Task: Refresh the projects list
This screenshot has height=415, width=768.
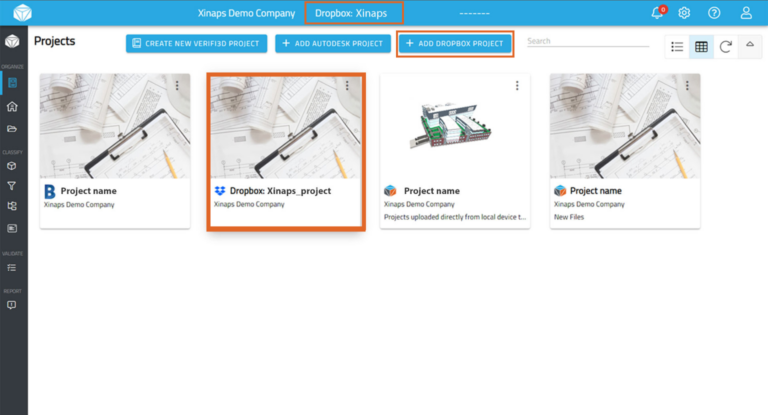Action: (725, 47)
